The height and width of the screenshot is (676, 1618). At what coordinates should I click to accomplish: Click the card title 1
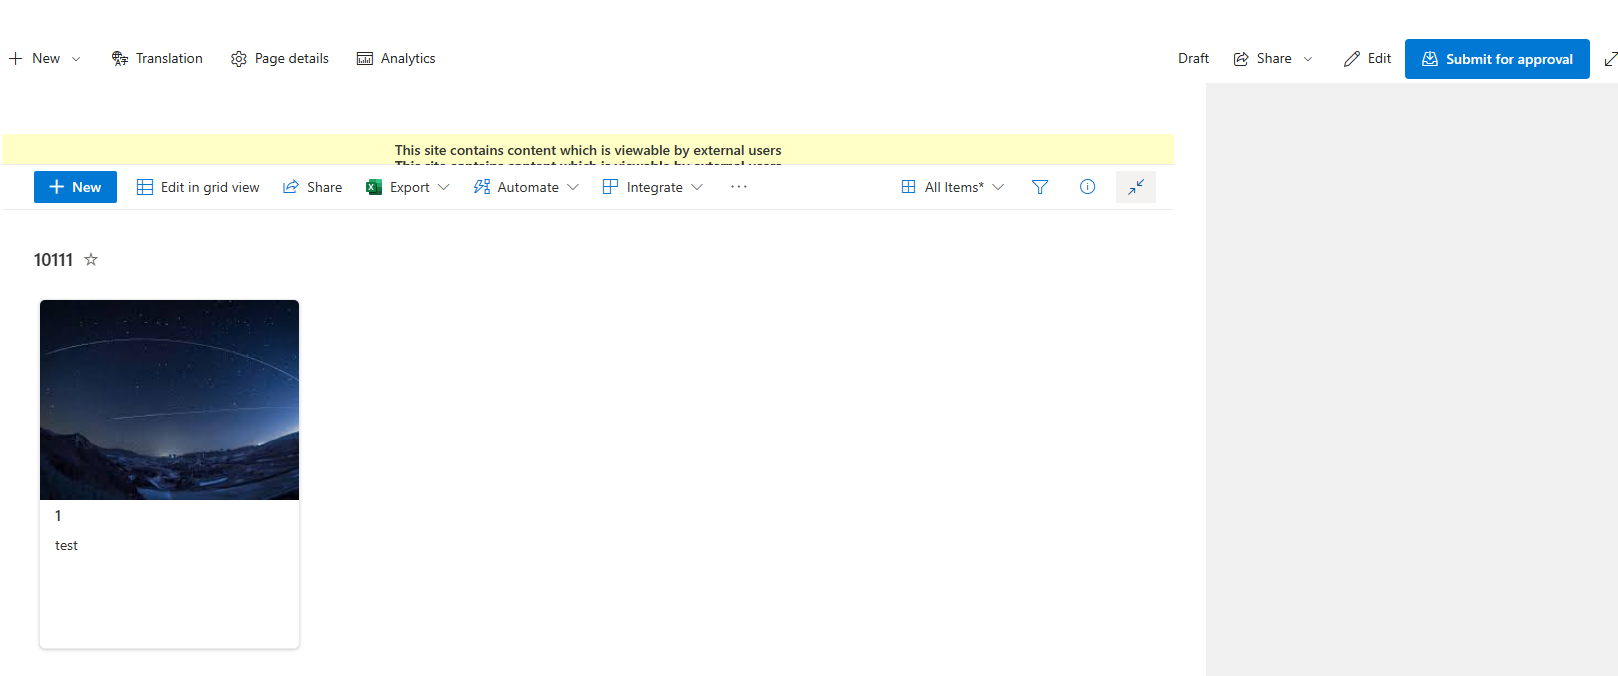(x=58, y=516)
